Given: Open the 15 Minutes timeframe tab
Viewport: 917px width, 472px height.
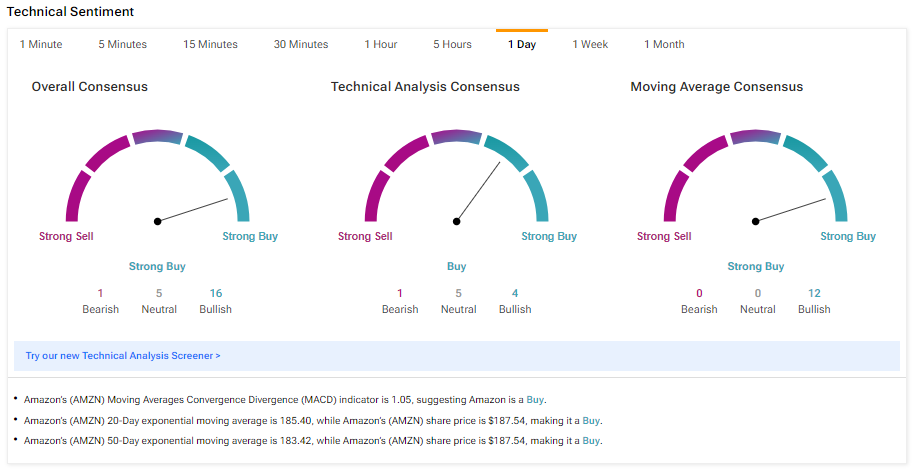Looking at the screenshot, I should (210, 44).
